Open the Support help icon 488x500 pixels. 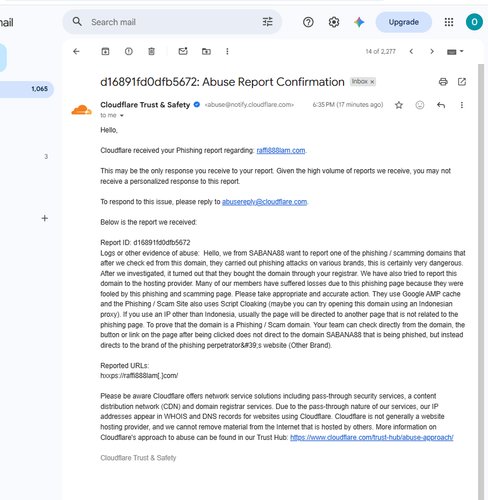pyautogui.click(x=308, y=22)
